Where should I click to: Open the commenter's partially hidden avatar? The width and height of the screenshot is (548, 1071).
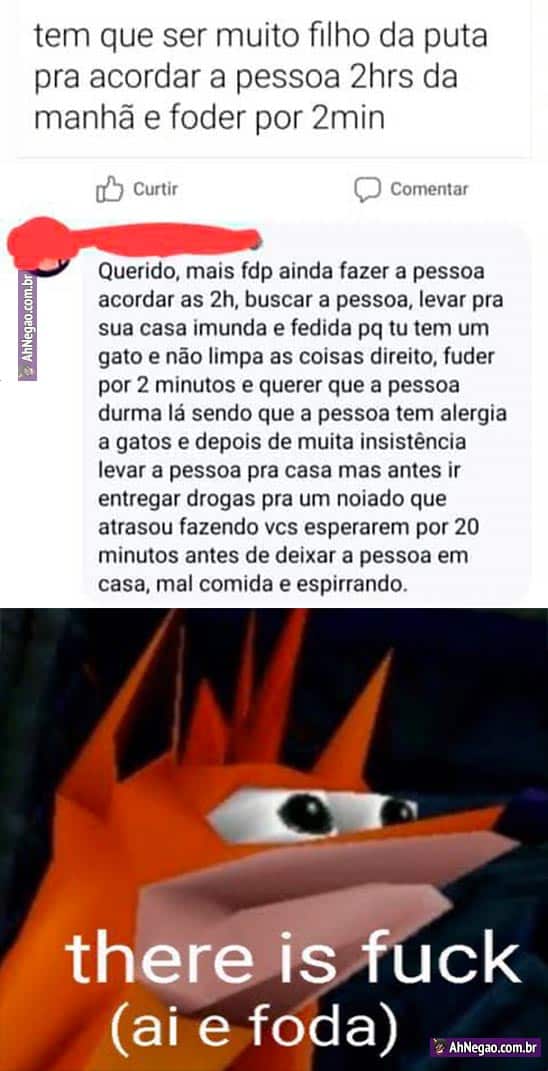[49, 263]
